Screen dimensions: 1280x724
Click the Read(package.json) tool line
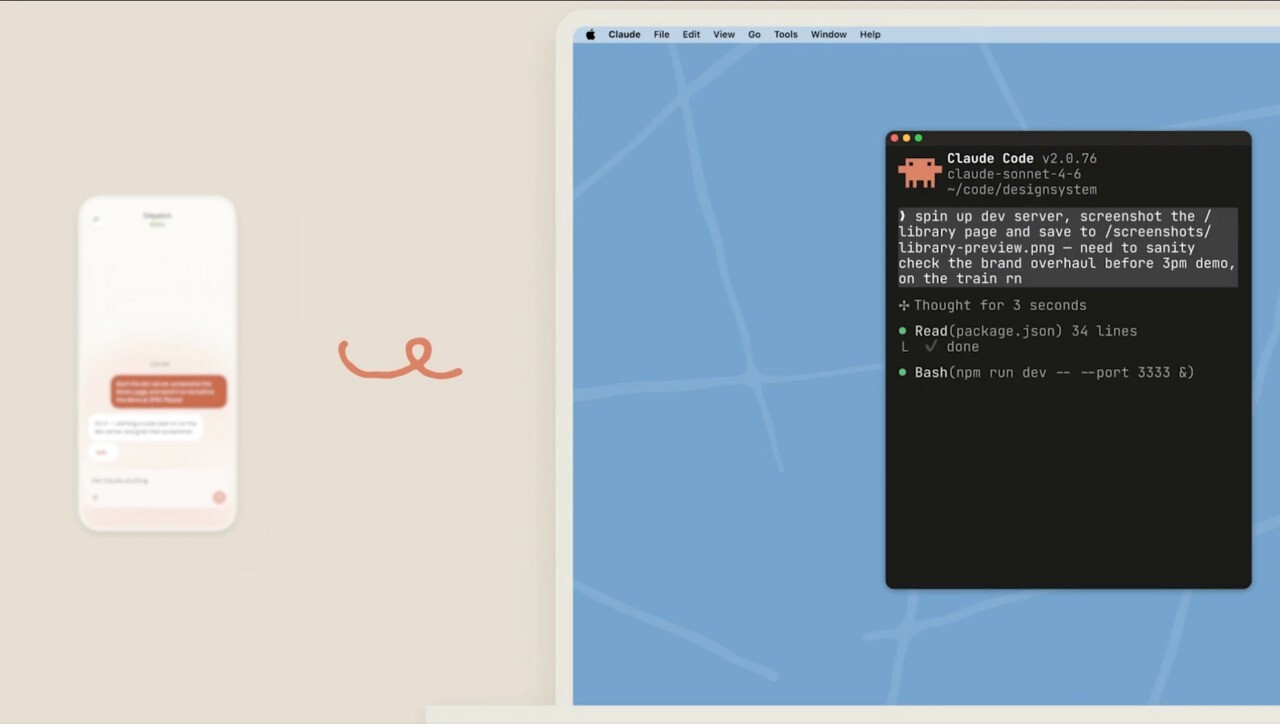(1018, 331)
